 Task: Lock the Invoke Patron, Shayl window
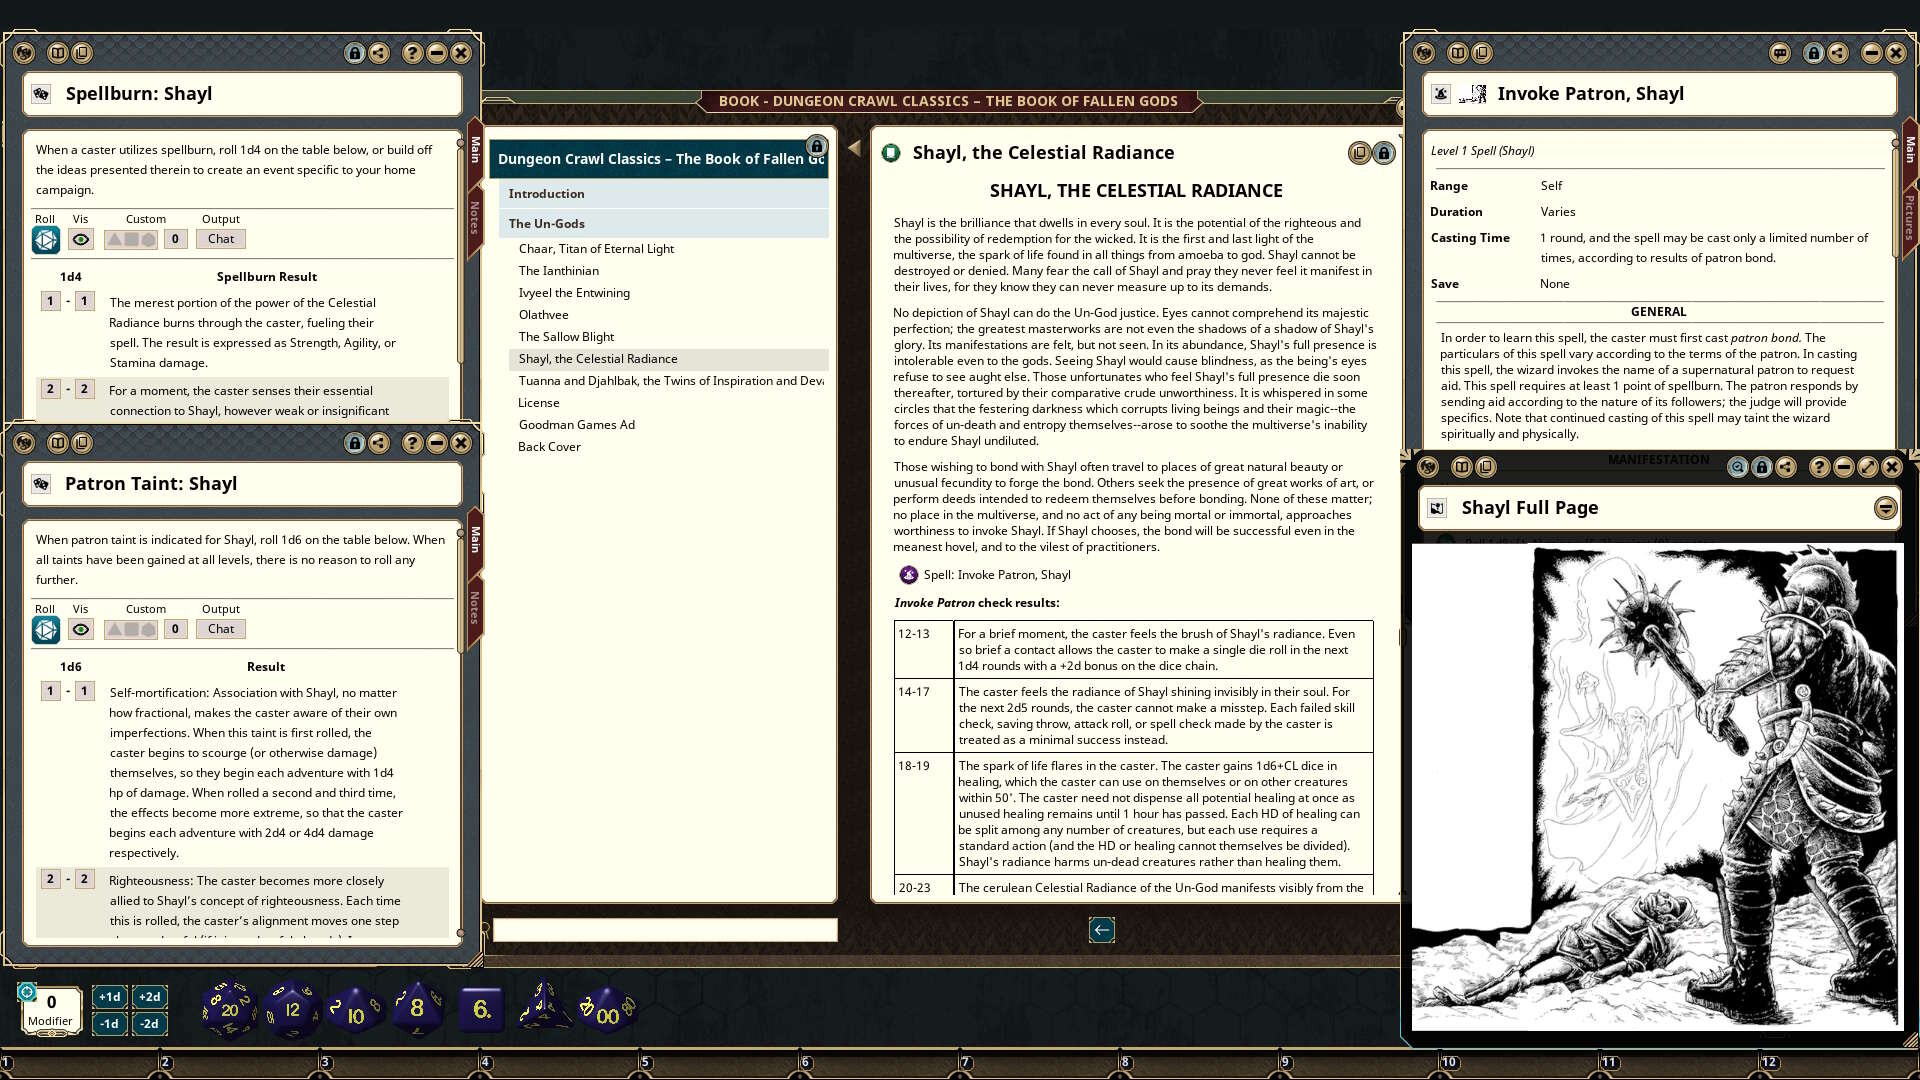[1814, 53]
